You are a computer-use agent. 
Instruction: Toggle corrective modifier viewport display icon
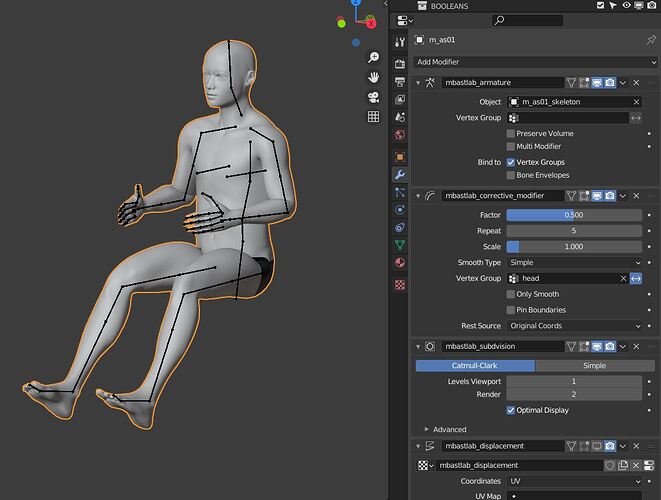click(x=597, y=196)
